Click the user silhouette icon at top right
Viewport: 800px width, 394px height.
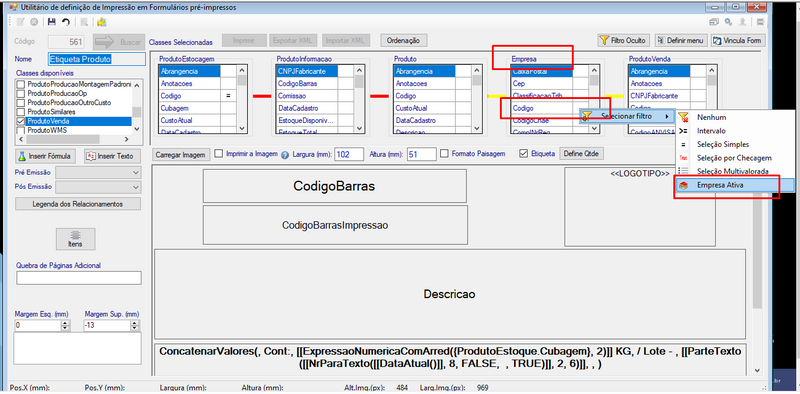[x=743, y=22]
